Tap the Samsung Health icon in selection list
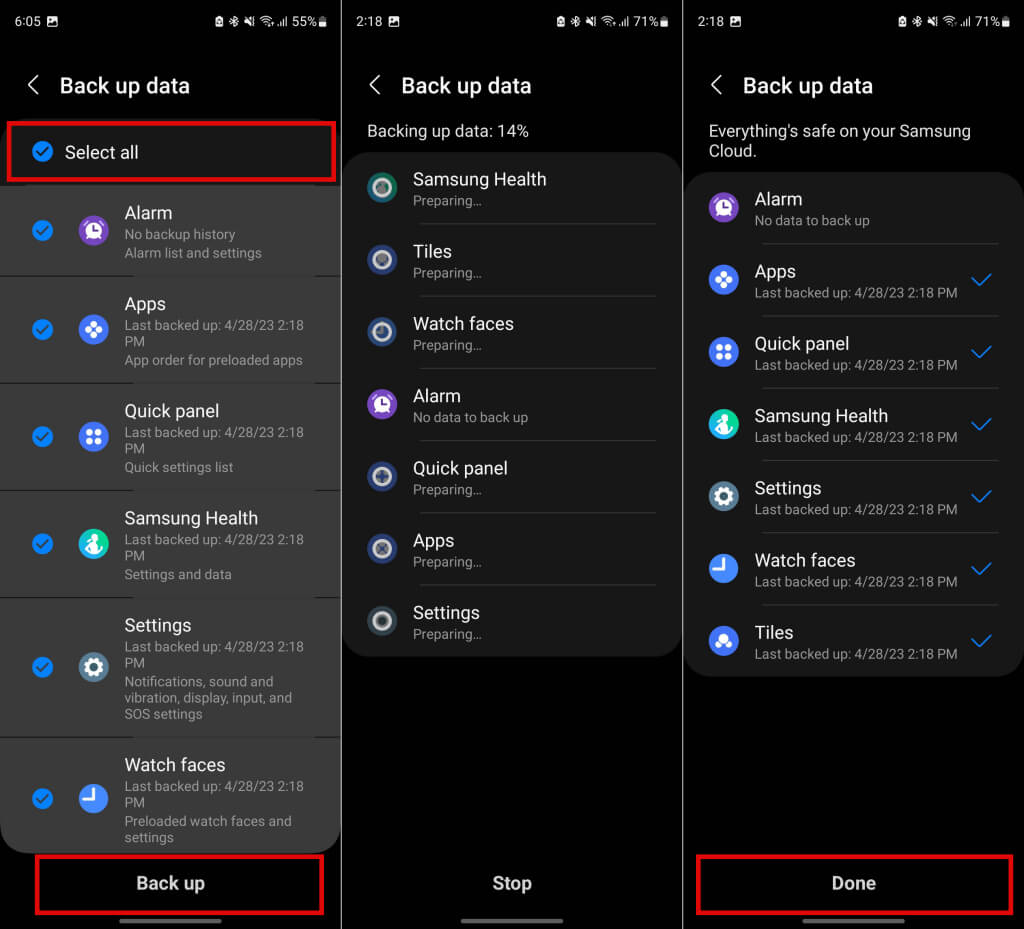1024x929 pixels. coord(93,544)
